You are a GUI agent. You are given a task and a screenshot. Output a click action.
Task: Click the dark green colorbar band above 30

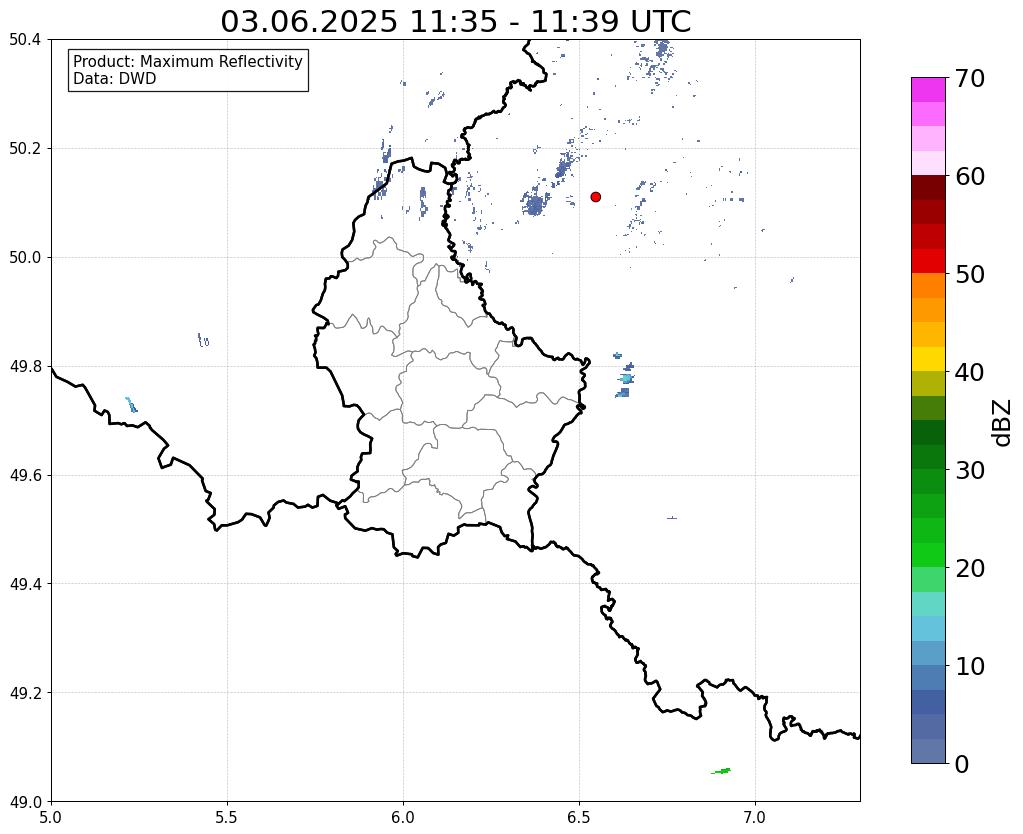coord(928,457)
